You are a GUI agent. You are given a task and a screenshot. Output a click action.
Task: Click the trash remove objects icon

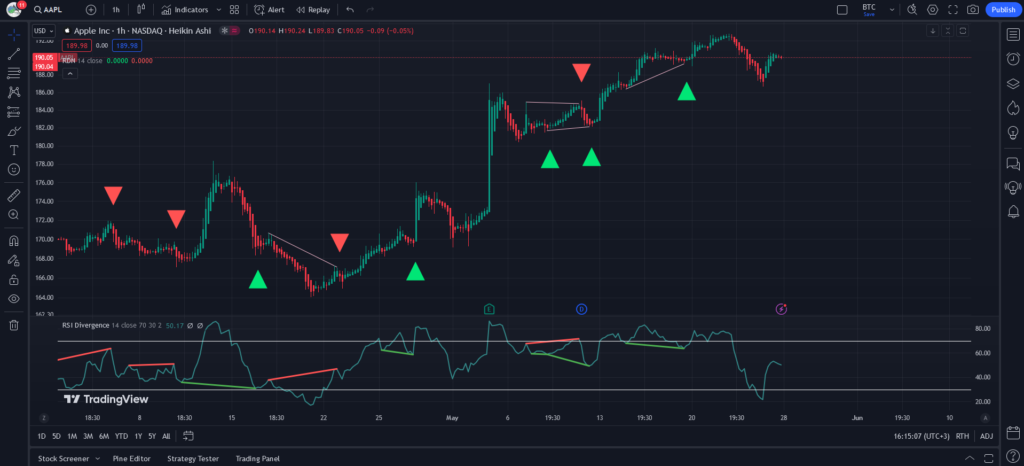14,325
